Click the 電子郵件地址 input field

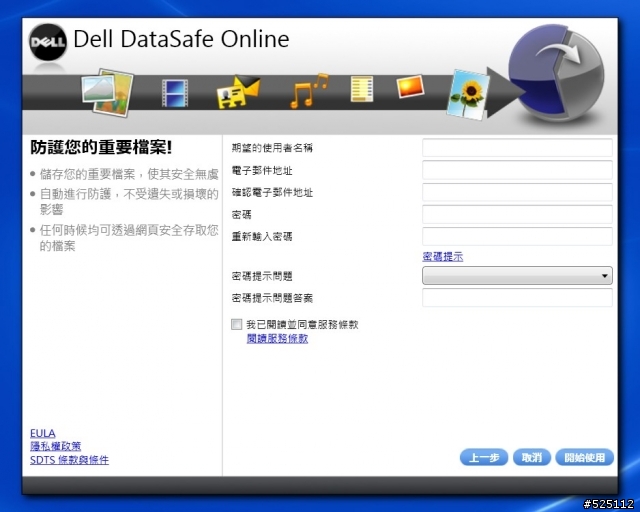point(517,170)
